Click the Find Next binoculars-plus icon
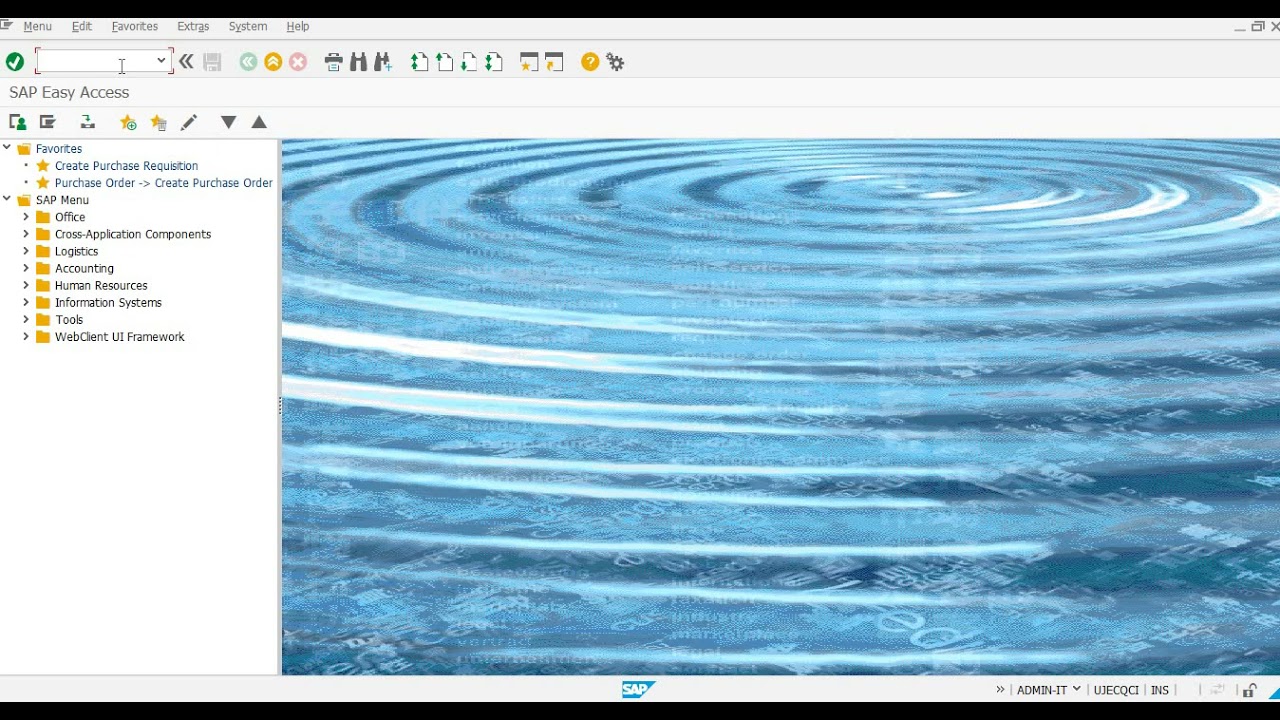The height and width of the screenshot is (720, 1280). [383, 62]
